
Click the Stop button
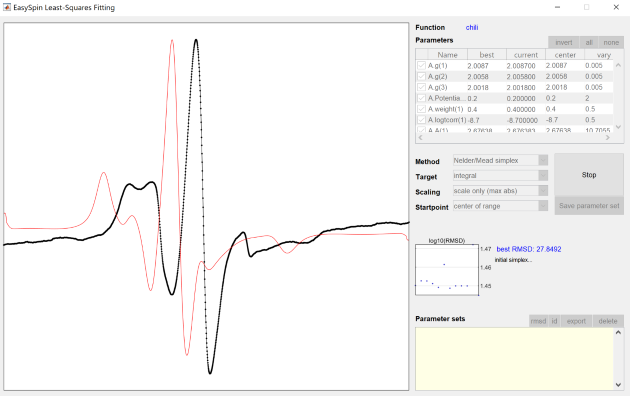pos(589,175)
